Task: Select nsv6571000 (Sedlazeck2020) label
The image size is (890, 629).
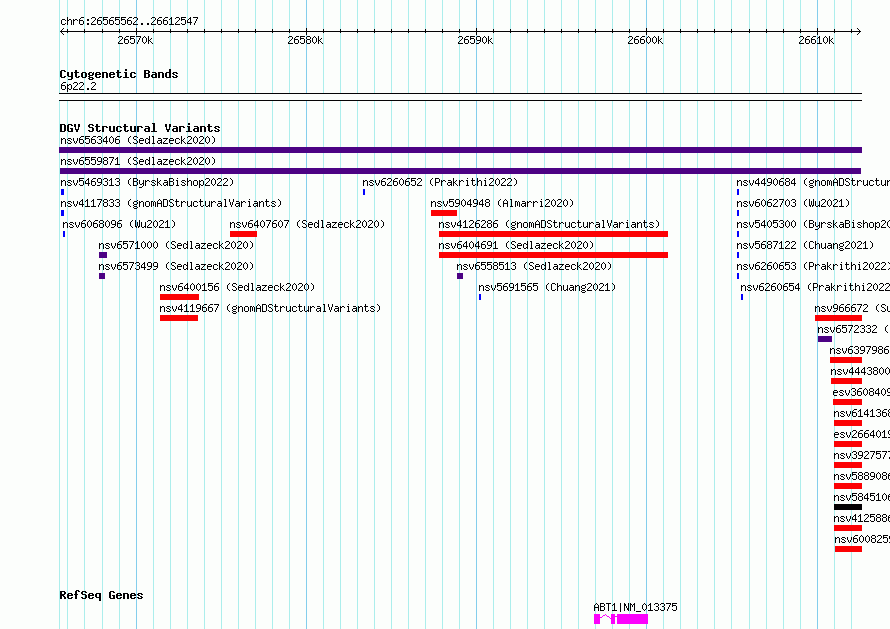Action: [176, 245]
